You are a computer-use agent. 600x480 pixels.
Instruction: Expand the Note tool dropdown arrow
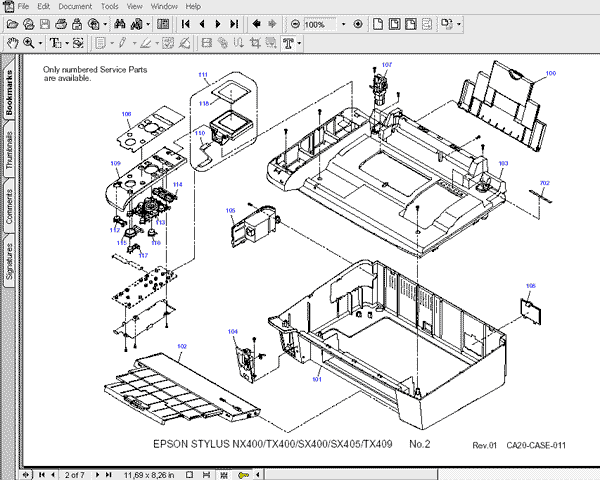coord(112,43)
